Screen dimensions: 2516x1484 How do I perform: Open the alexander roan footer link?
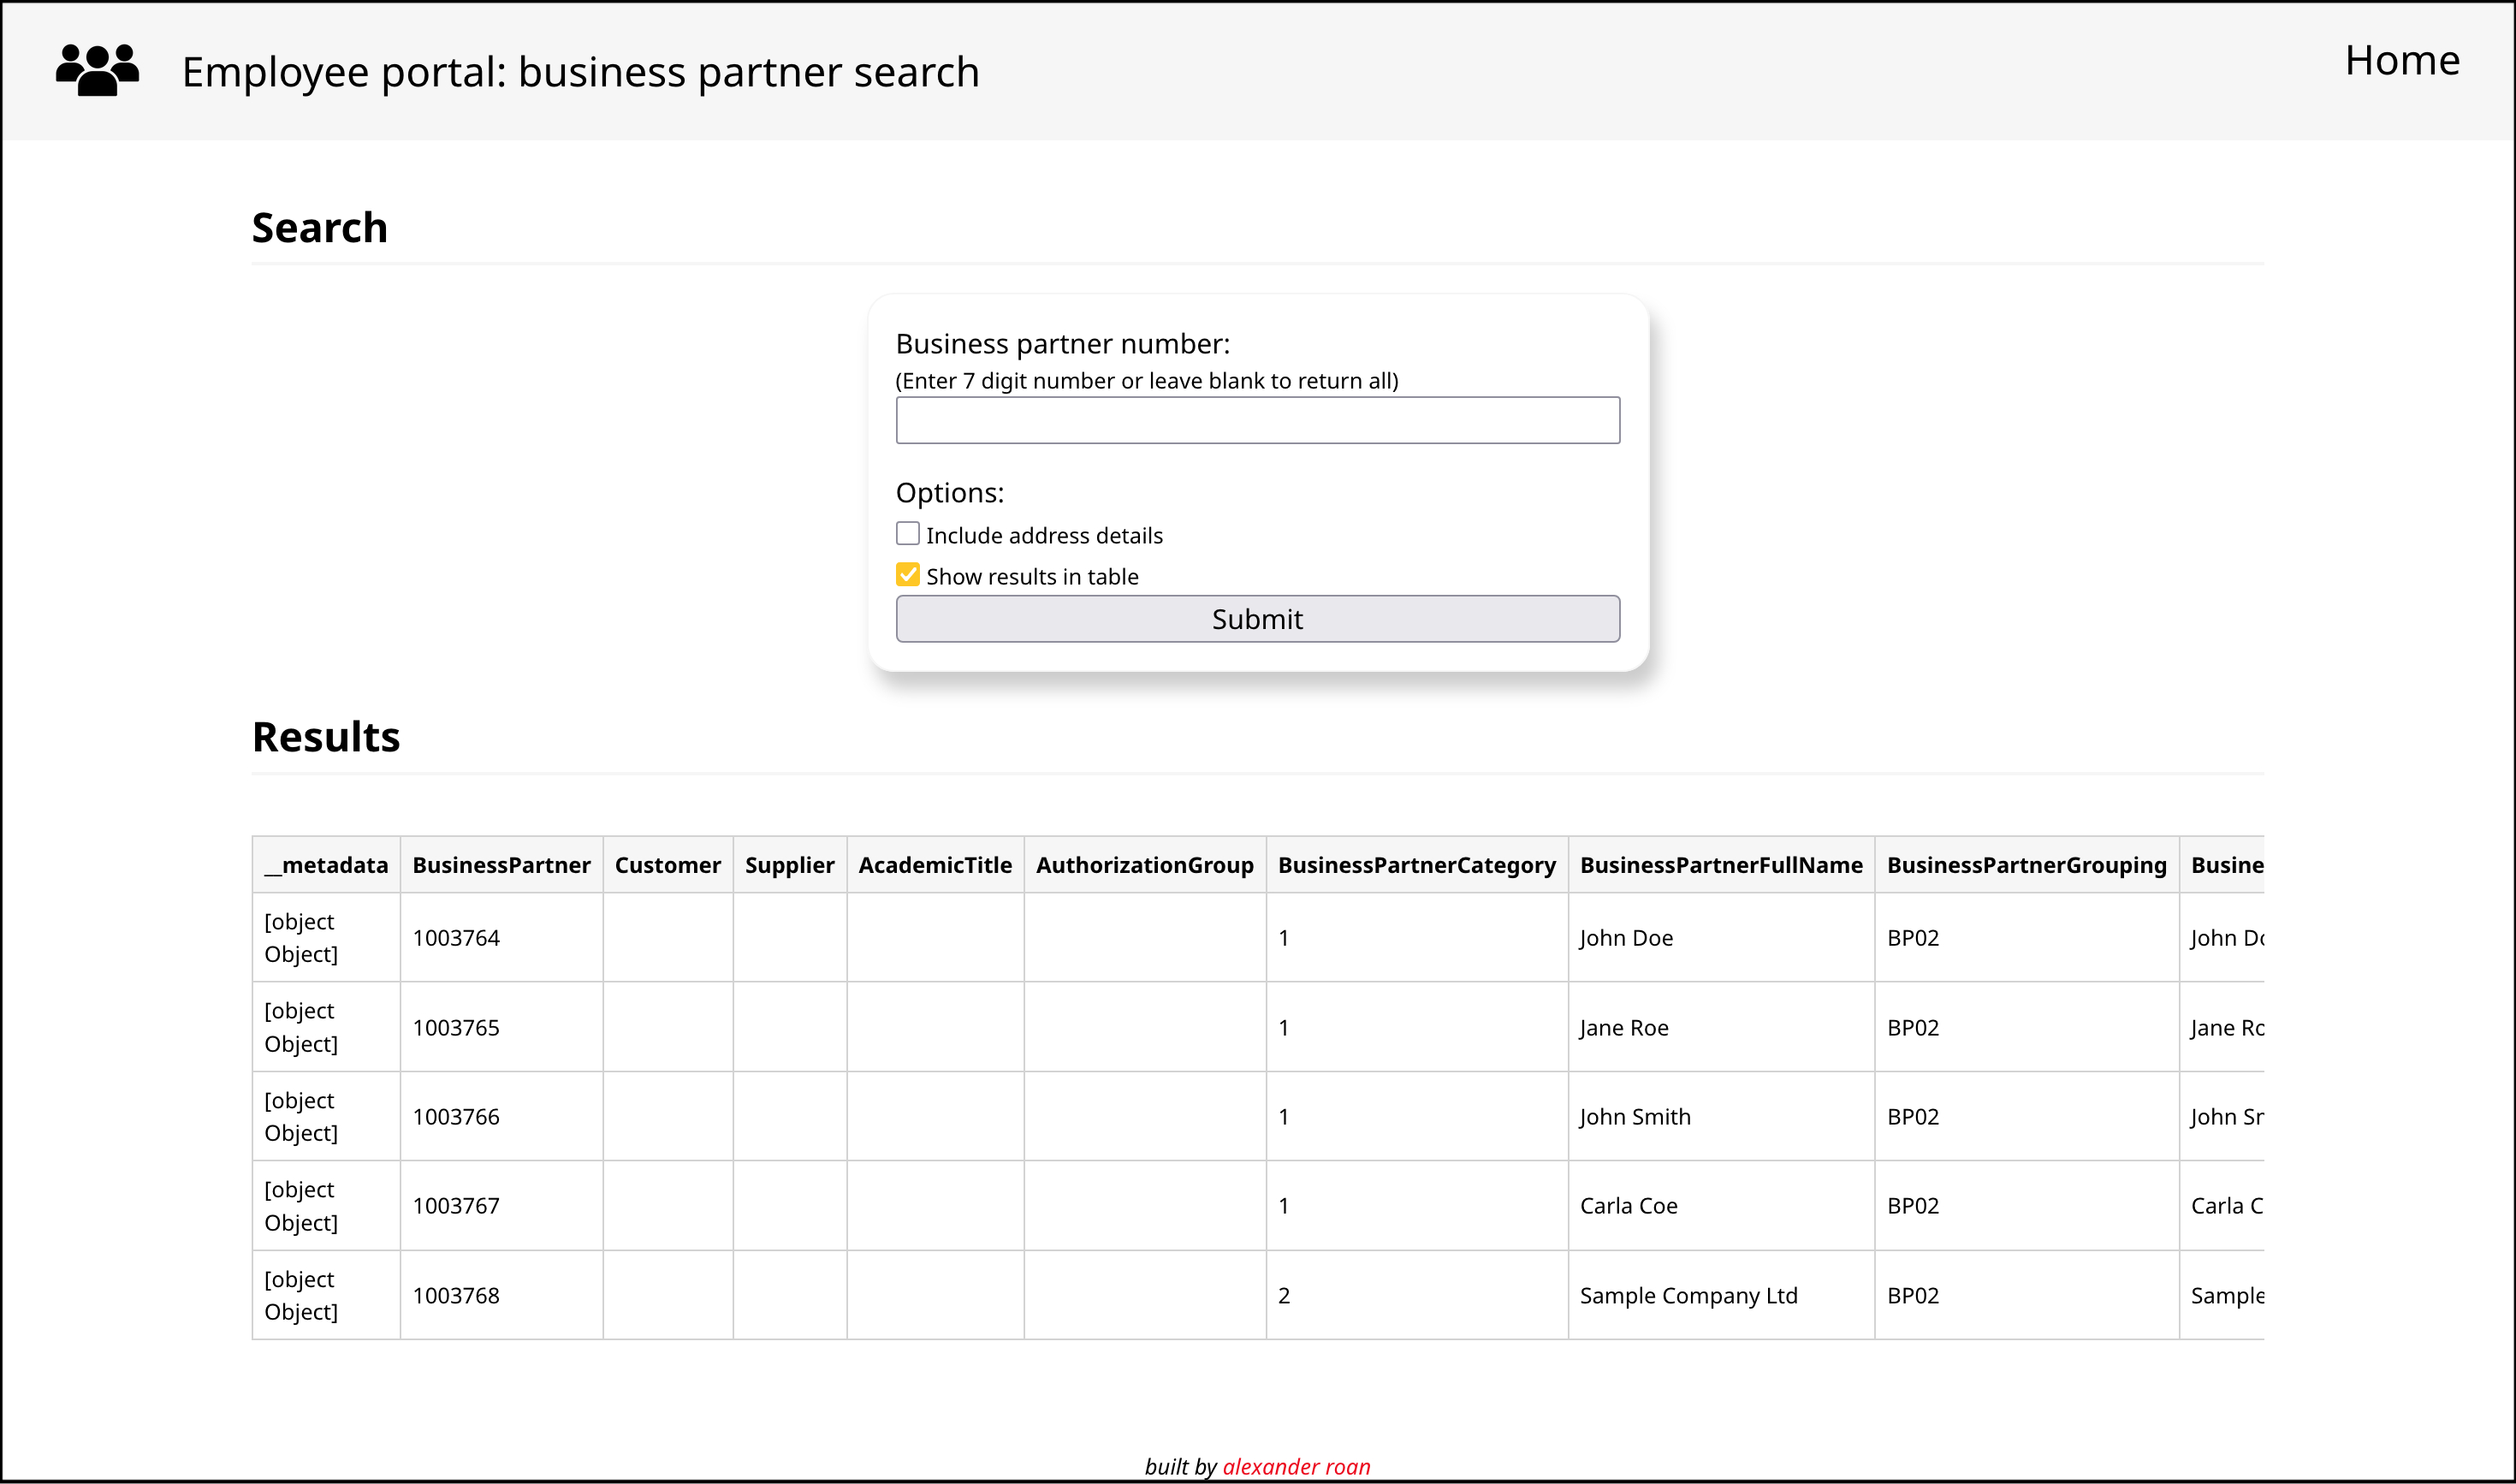[1296, 1466]
